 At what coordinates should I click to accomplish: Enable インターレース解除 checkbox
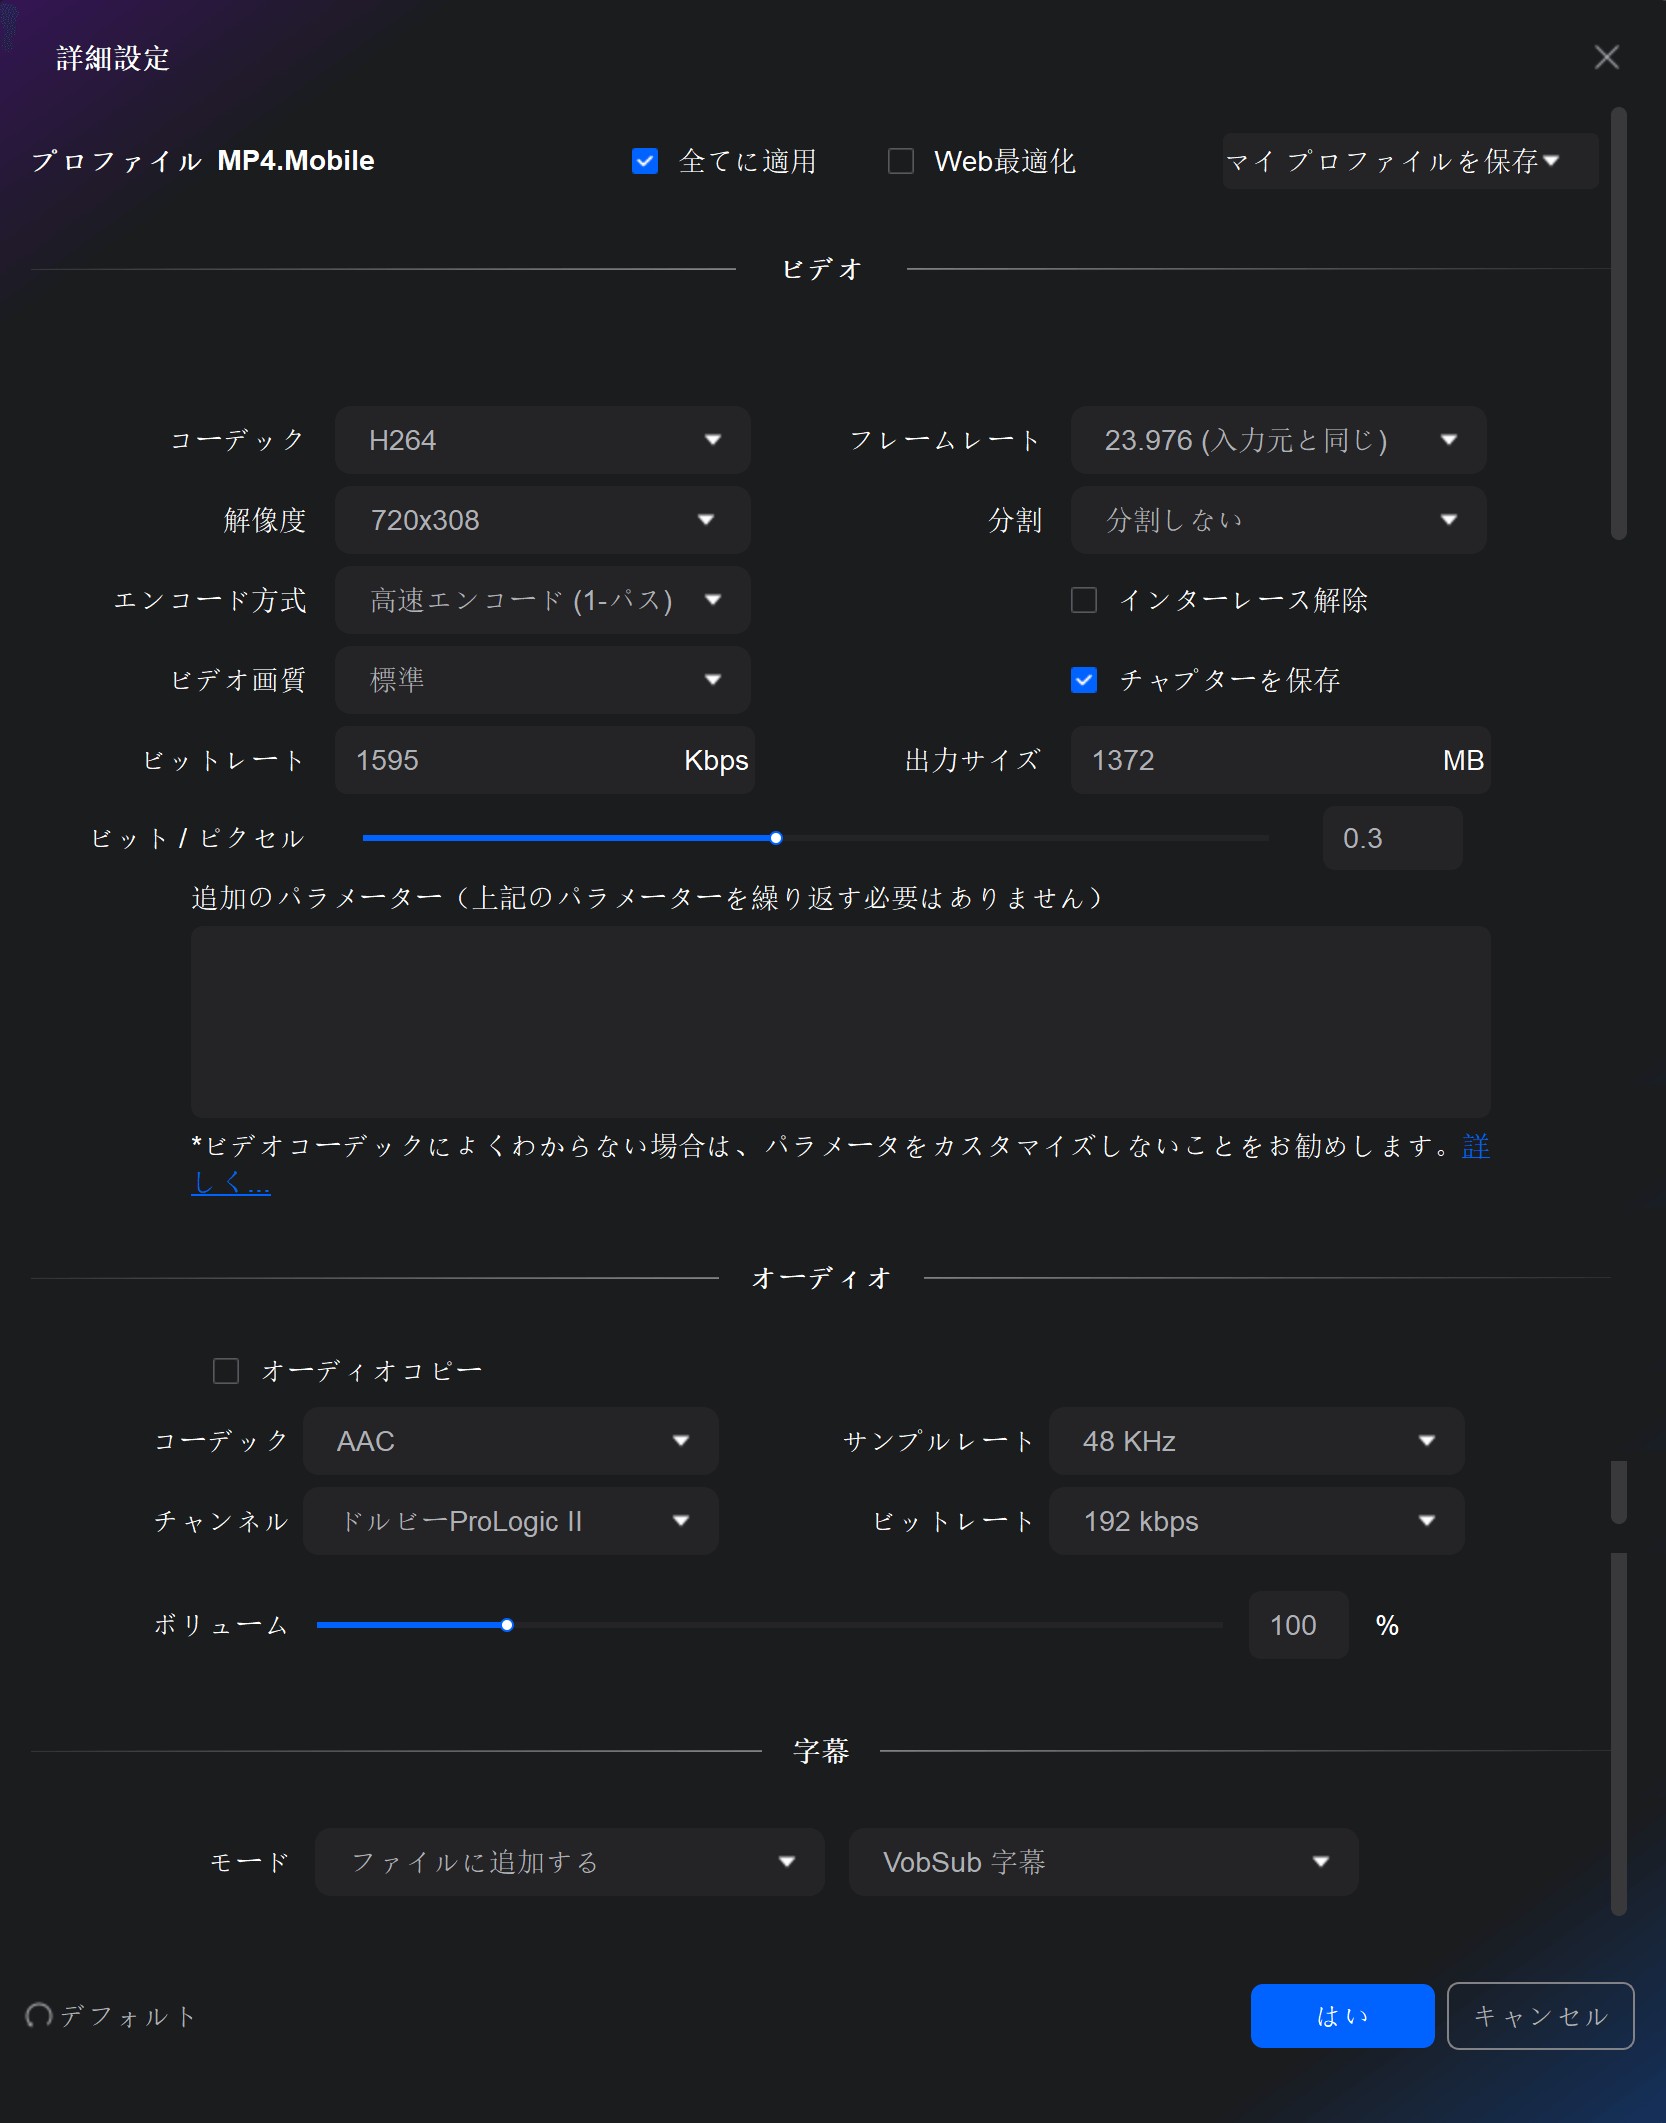click(1084, 600)
